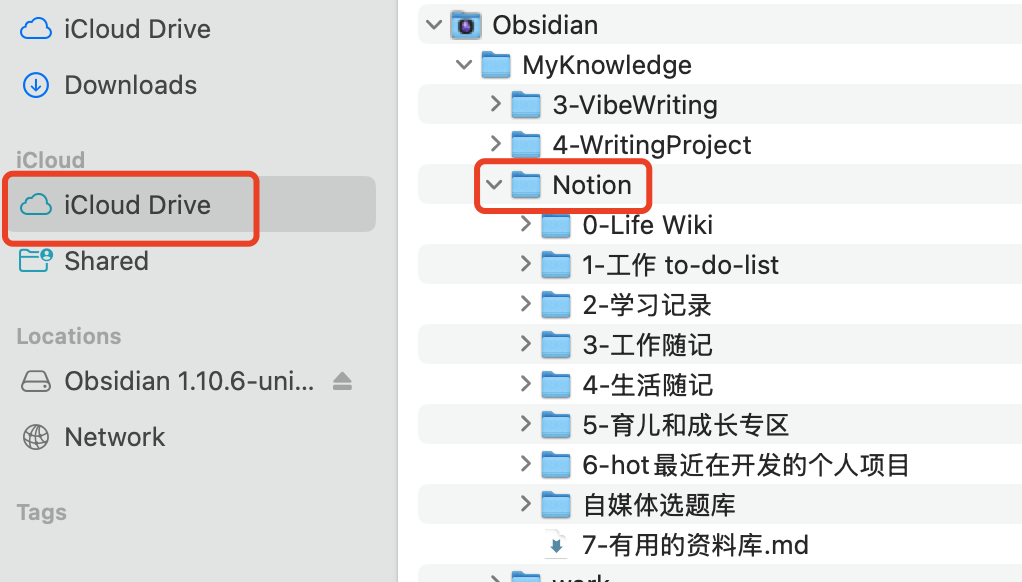Expand the 4-WritingProject folder

[495, 144]
